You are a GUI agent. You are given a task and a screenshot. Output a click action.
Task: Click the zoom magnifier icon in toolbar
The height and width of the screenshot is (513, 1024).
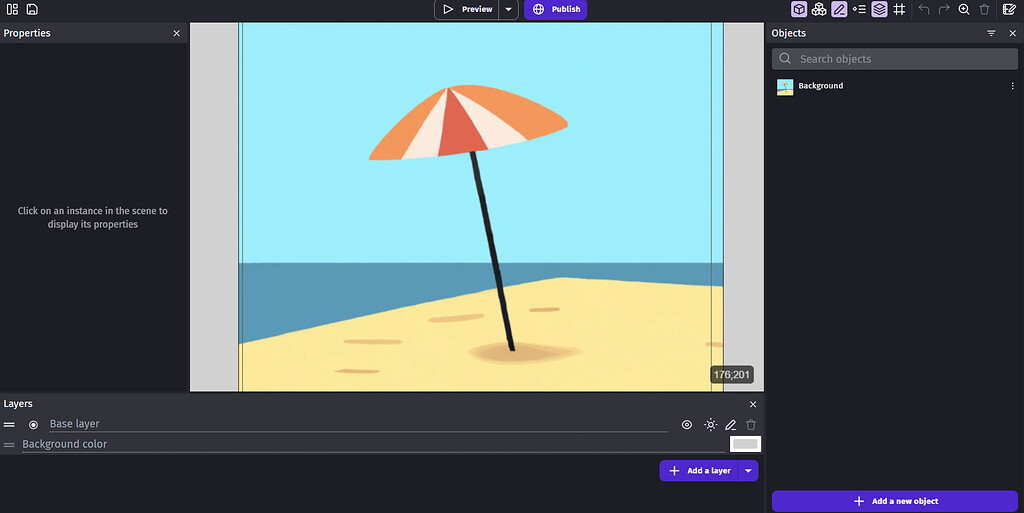click(x=964, y=9)
